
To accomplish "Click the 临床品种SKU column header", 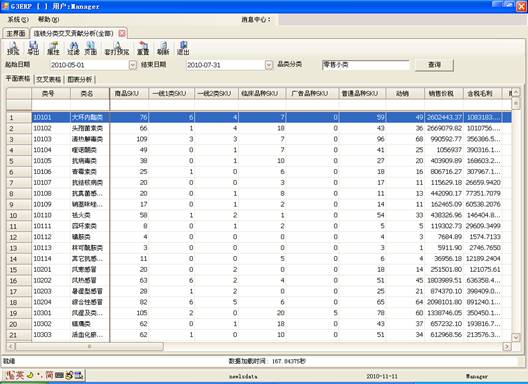I will (x=262, y=93).
